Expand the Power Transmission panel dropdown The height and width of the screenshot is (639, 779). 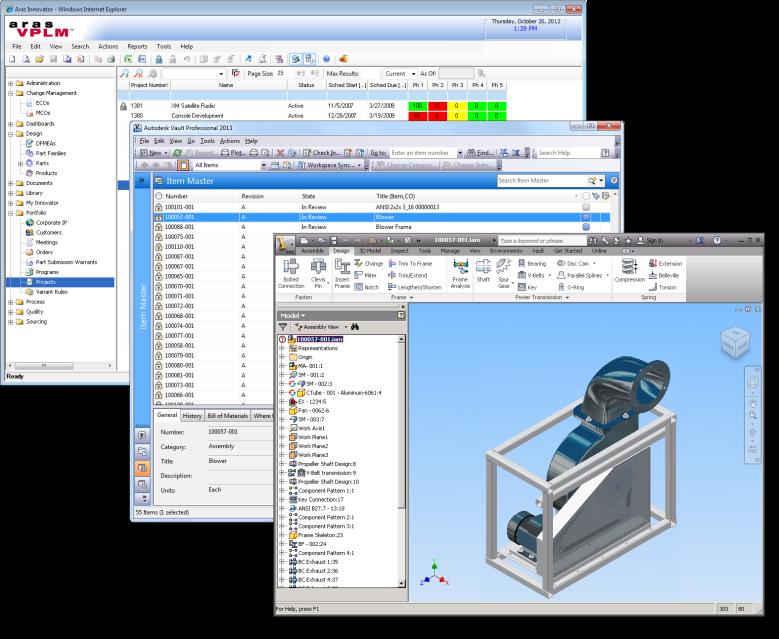(x=567, y=298)
